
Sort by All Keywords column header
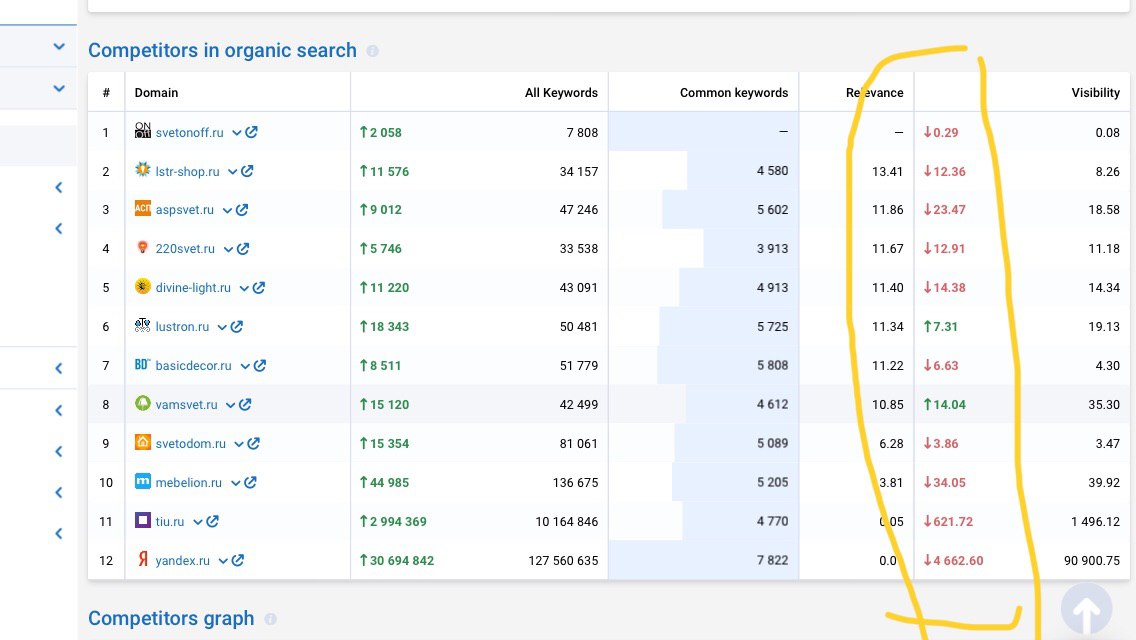click(561, 93)
